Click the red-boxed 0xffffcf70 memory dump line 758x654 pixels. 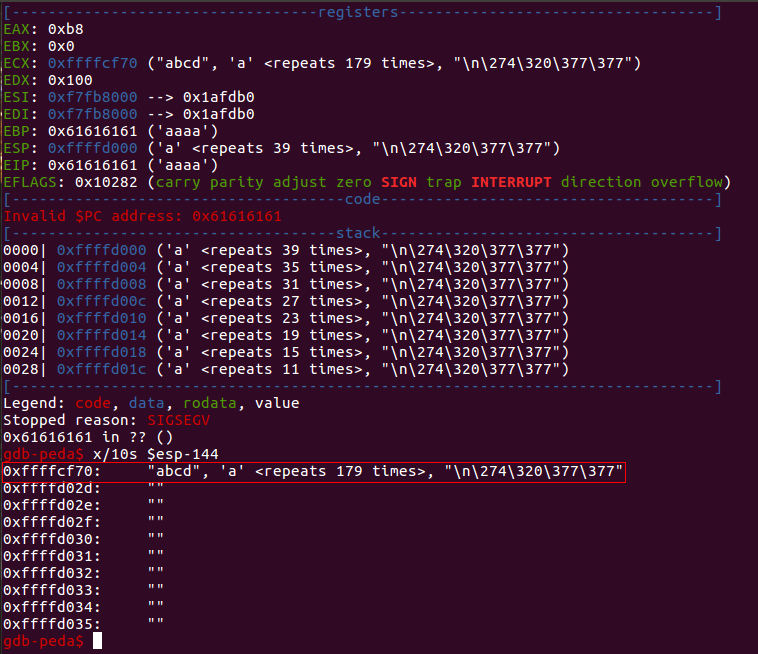point(314,471)
